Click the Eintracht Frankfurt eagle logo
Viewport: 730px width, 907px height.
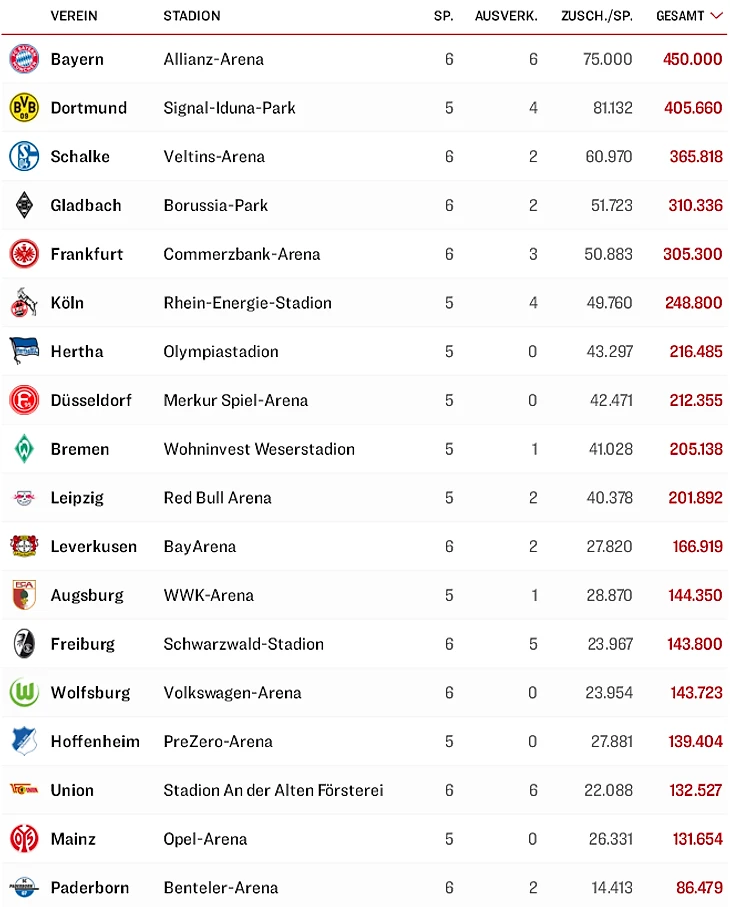point(24,254)
